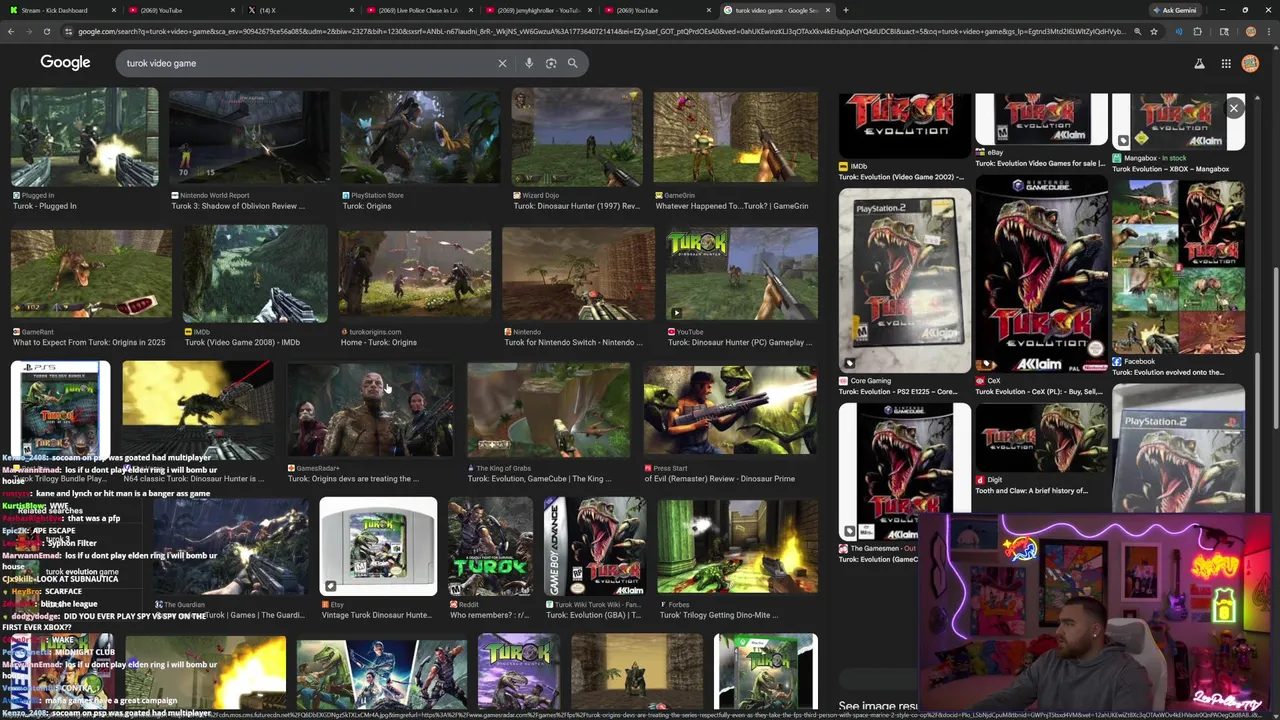
Task: Open turokorigins.com Home thumbnail
Action: pos(415,275)
